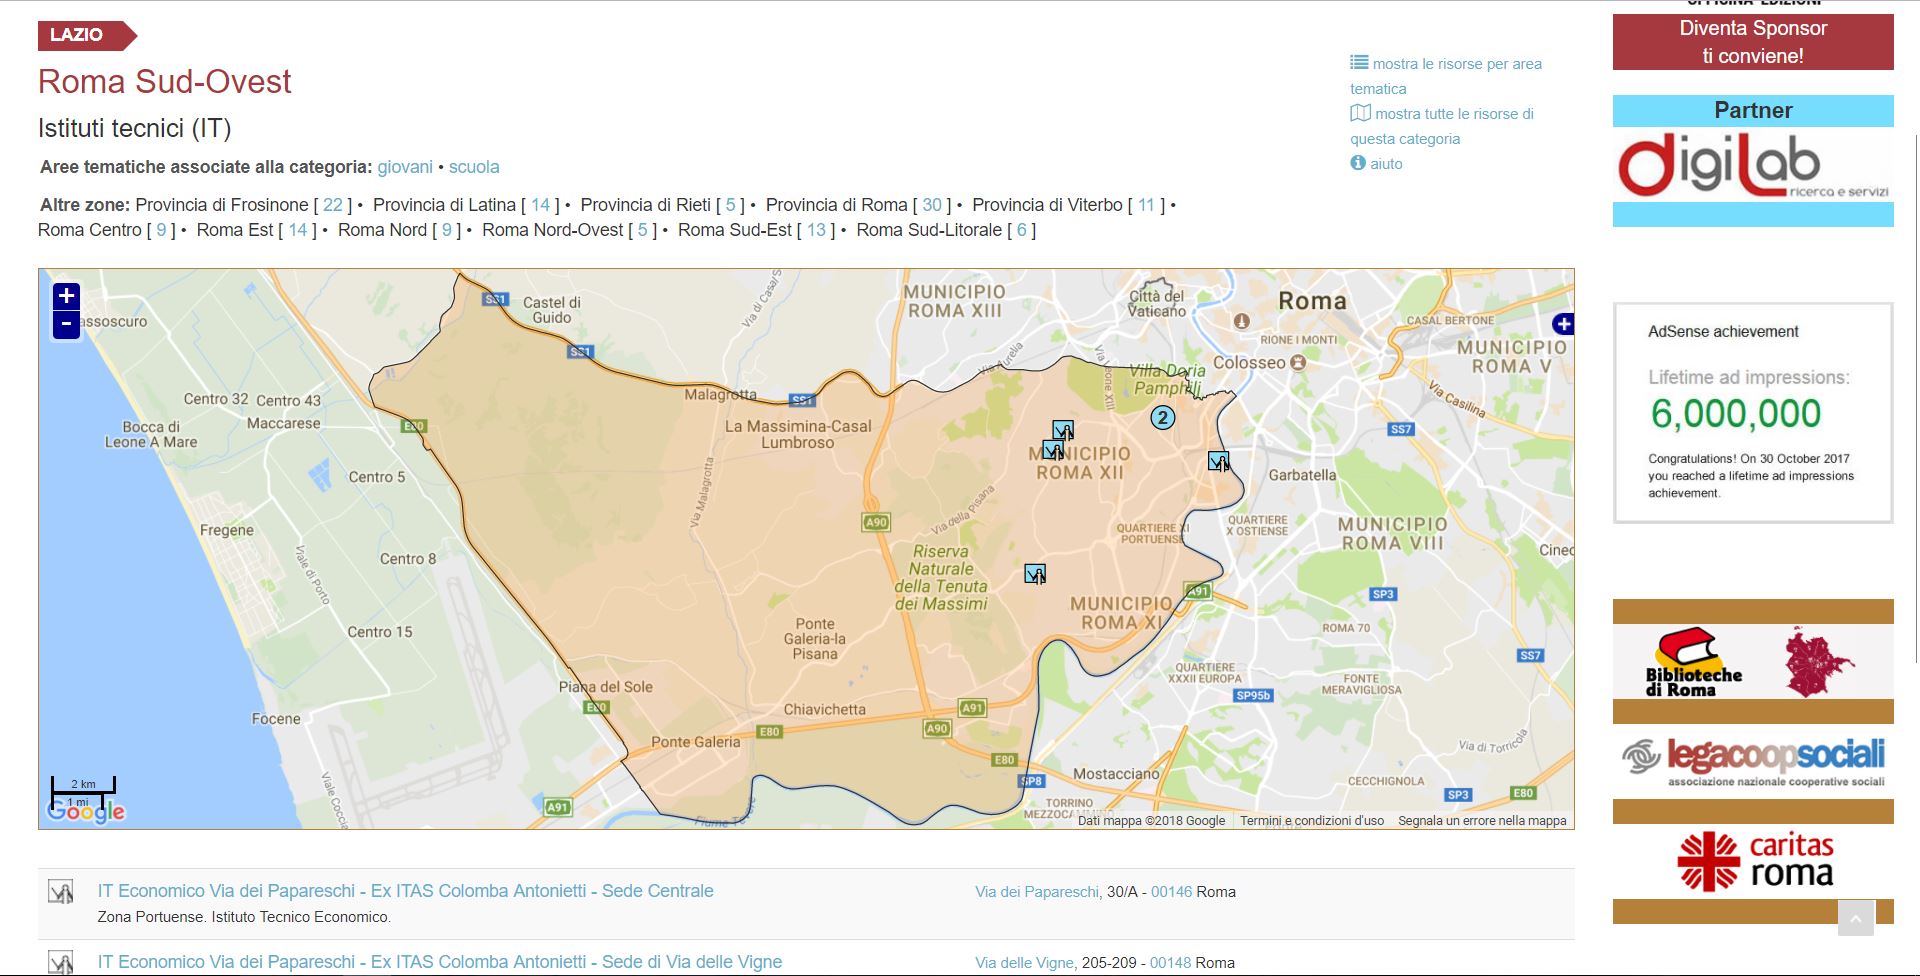1920x976 pixels.
Task: Click postal code 00148 link
Action: coord(1170,963)
